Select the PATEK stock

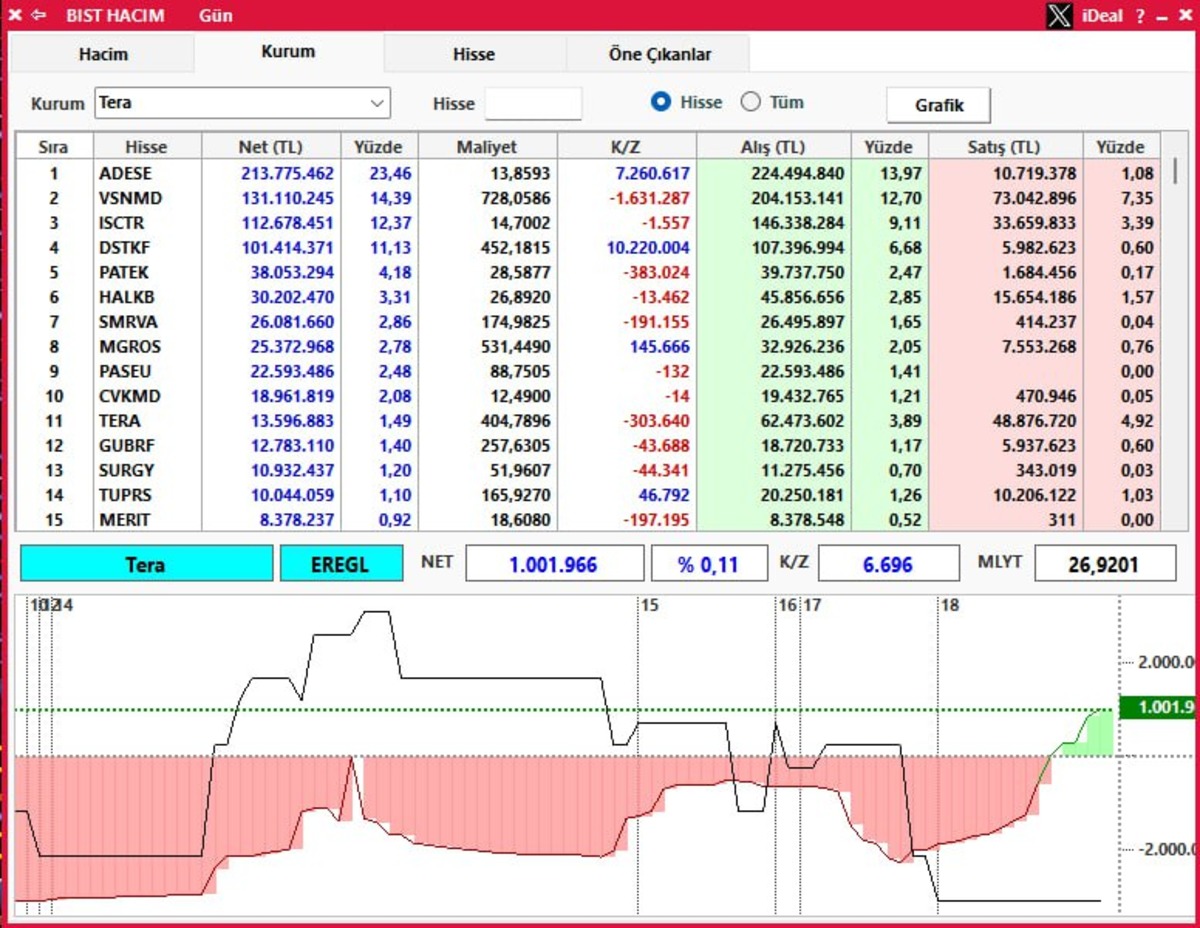coord(124,272)
